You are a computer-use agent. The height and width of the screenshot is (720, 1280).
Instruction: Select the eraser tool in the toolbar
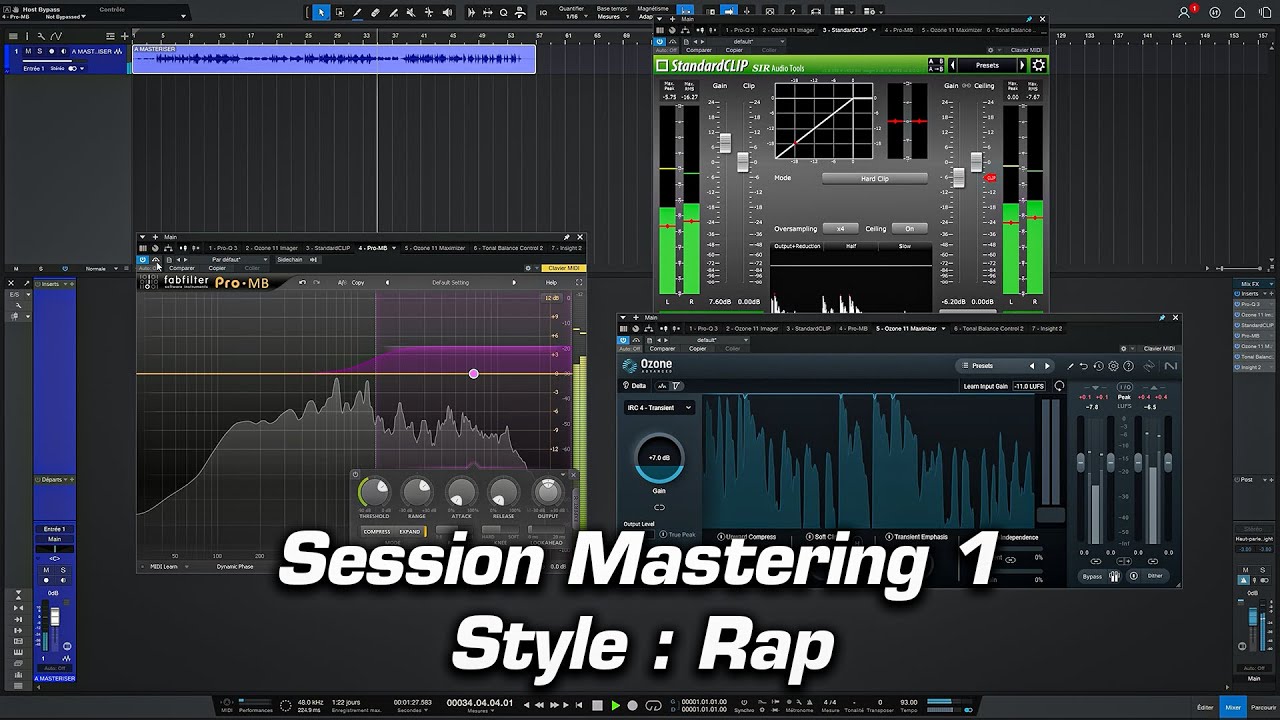coord(375,13)
